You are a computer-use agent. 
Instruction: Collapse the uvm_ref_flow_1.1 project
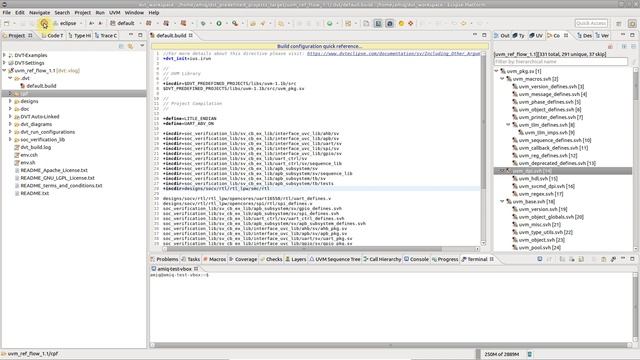point(4,70)
